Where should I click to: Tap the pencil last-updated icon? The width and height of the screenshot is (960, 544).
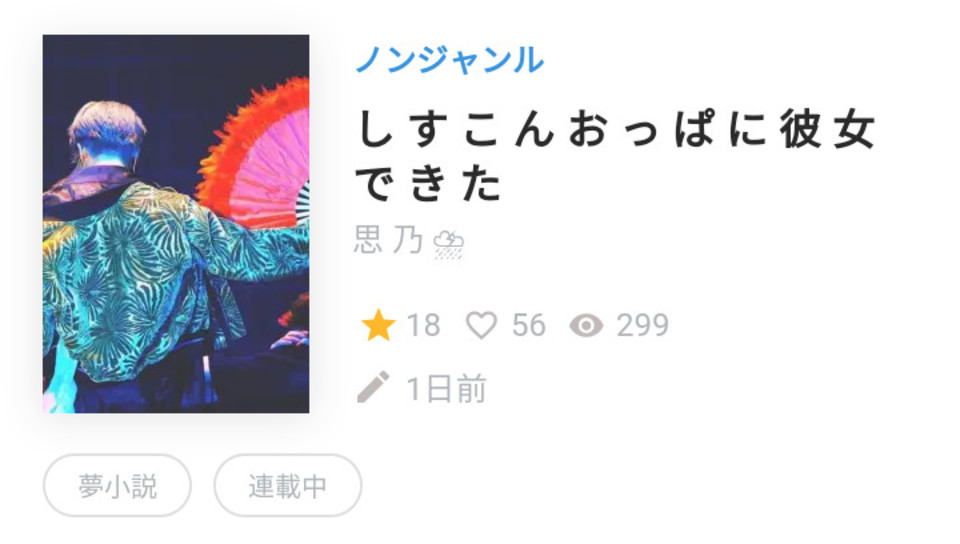click(x=373, y=387)
